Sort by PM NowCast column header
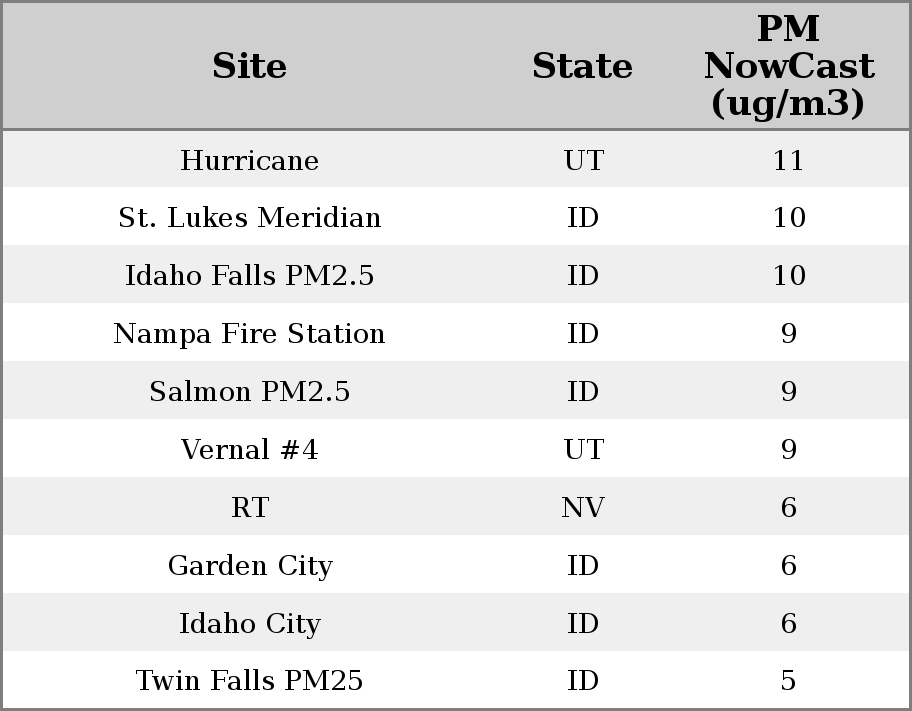912x711 pixels. point(788,67)
